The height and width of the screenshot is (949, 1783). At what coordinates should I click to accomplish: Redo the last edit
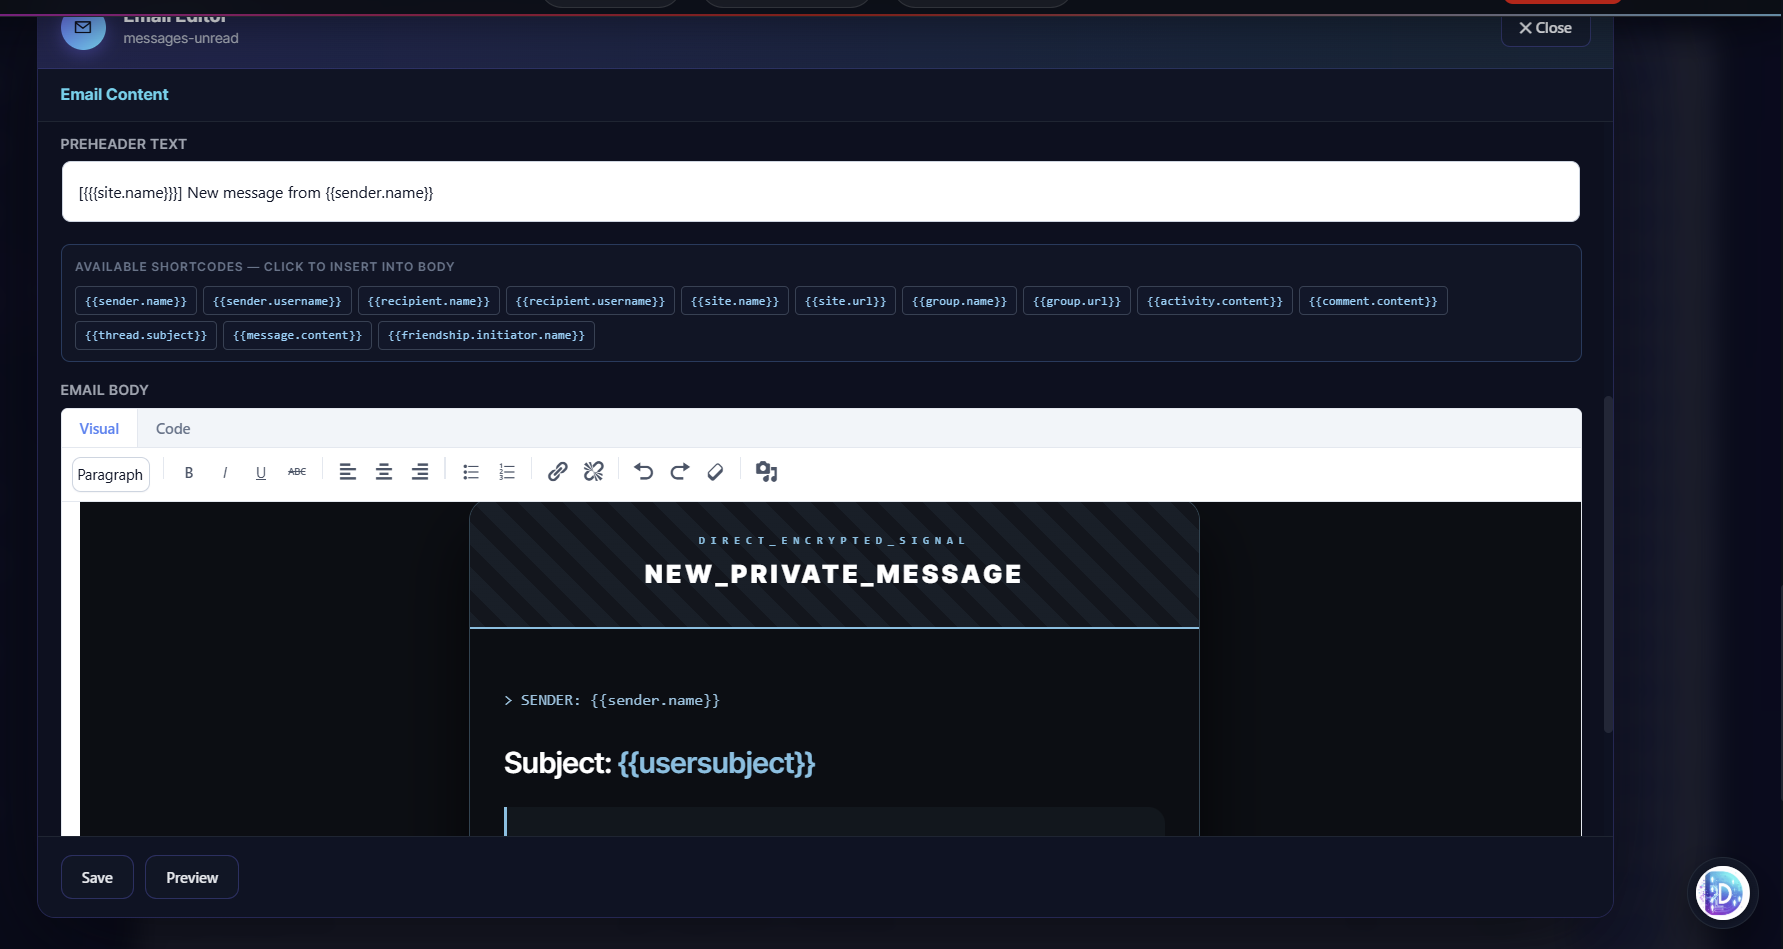coord(679,471)
